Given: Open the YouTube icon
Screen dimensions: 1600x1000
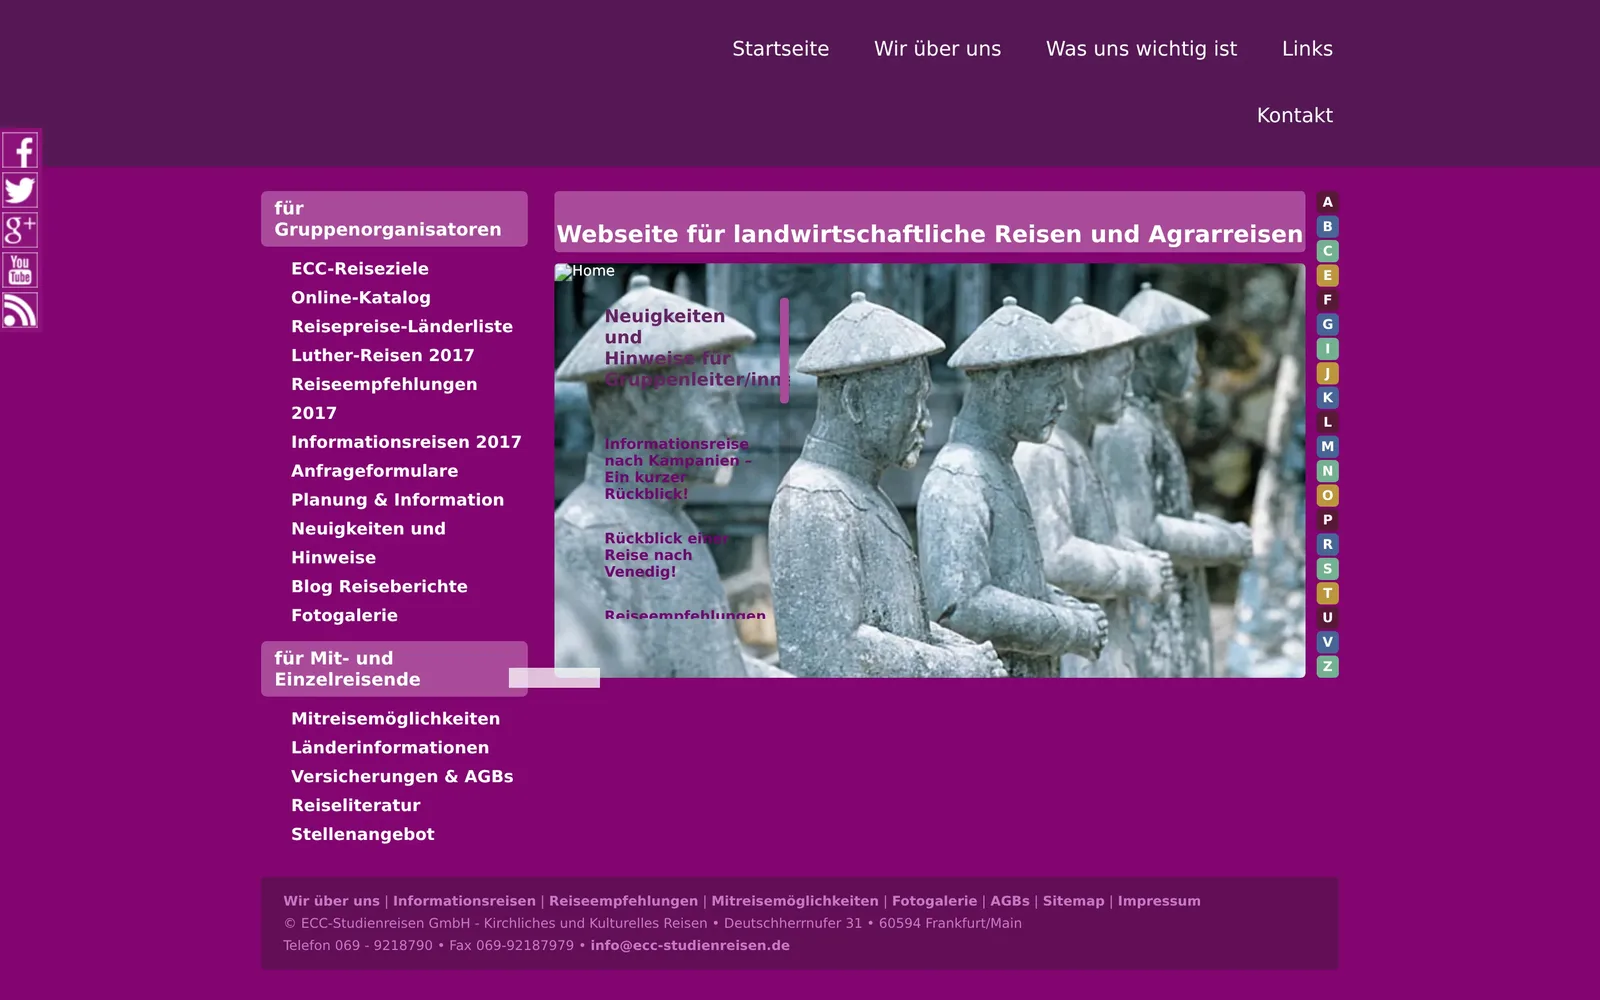Looking at the screenshot, I should [20, 270].
